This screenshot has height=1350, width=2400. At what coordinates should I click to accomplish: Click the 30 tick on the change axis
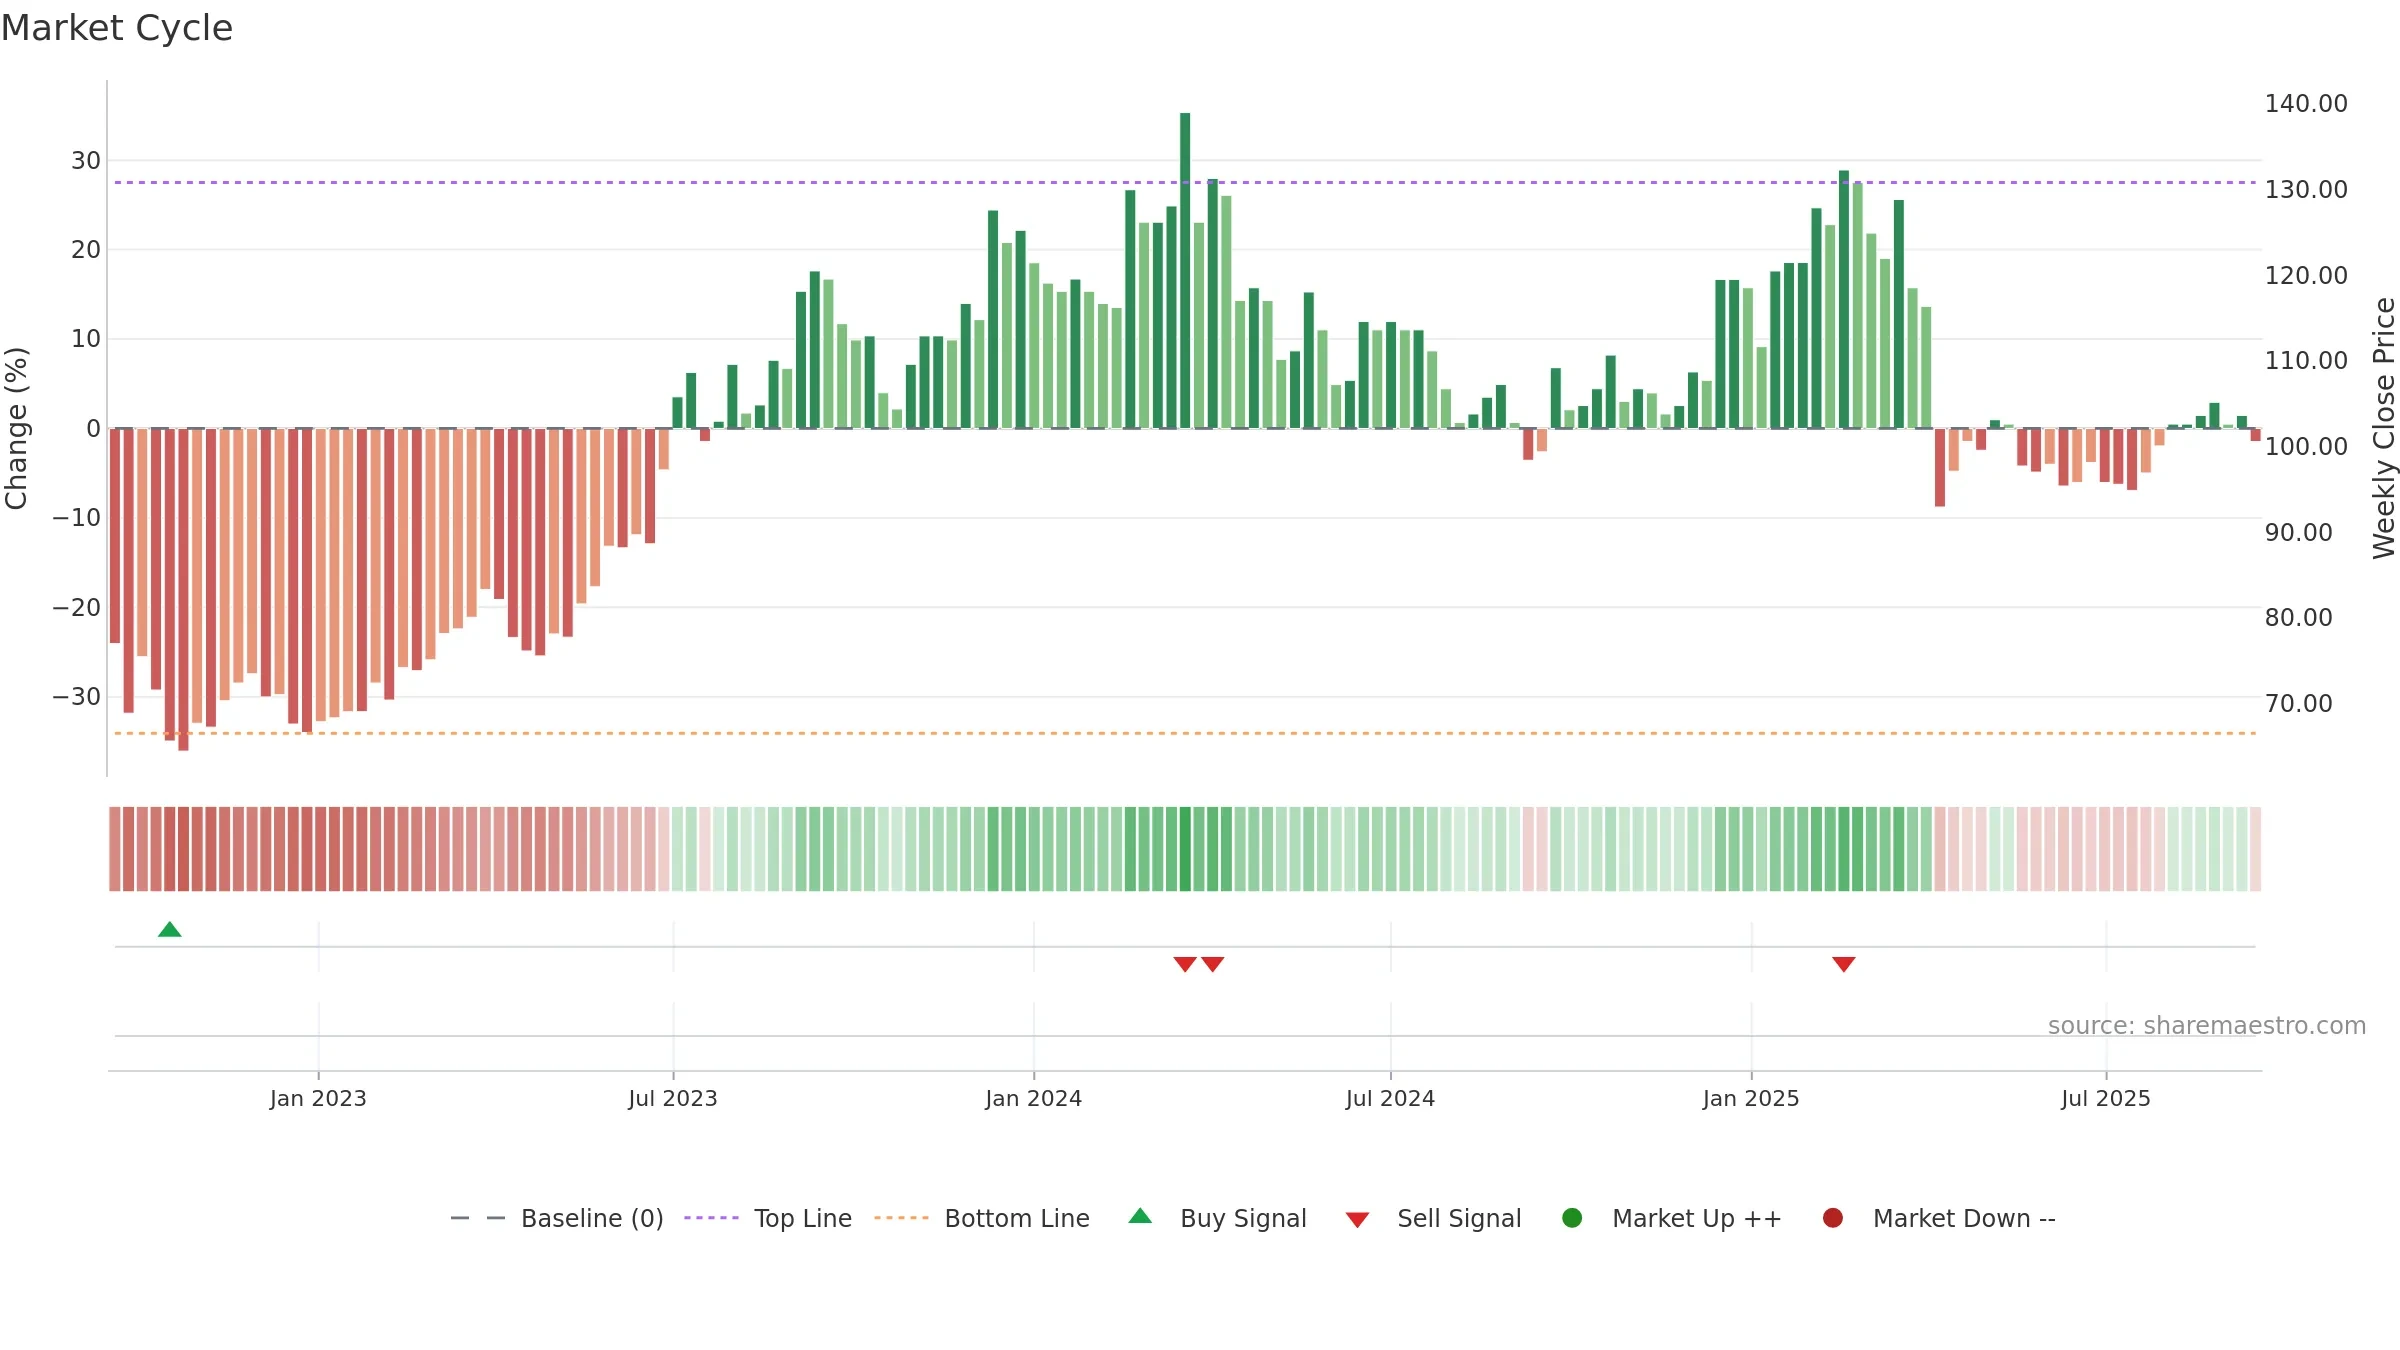[x=86, y=161]
